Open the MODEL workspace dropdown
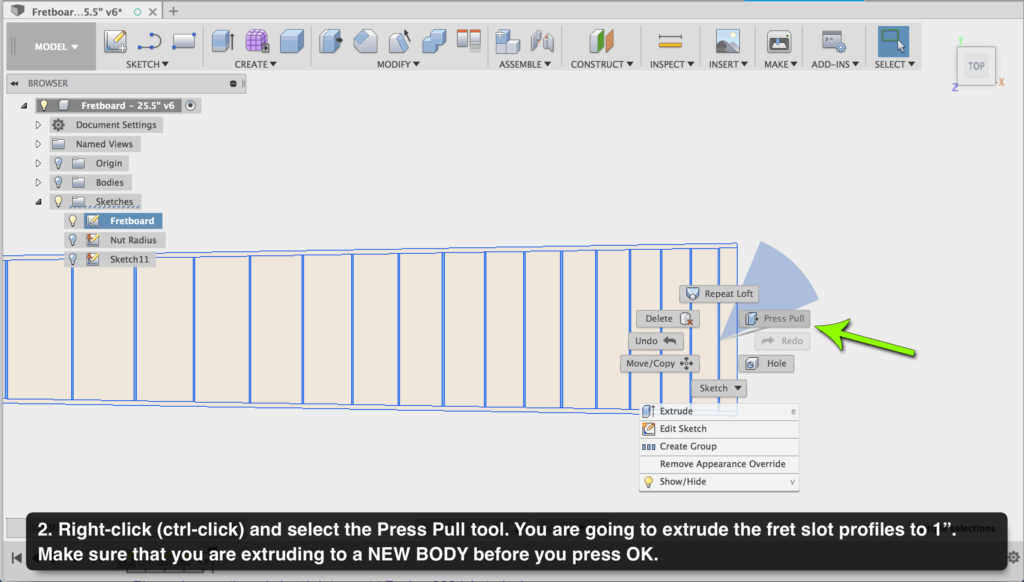 click(56, 47)
